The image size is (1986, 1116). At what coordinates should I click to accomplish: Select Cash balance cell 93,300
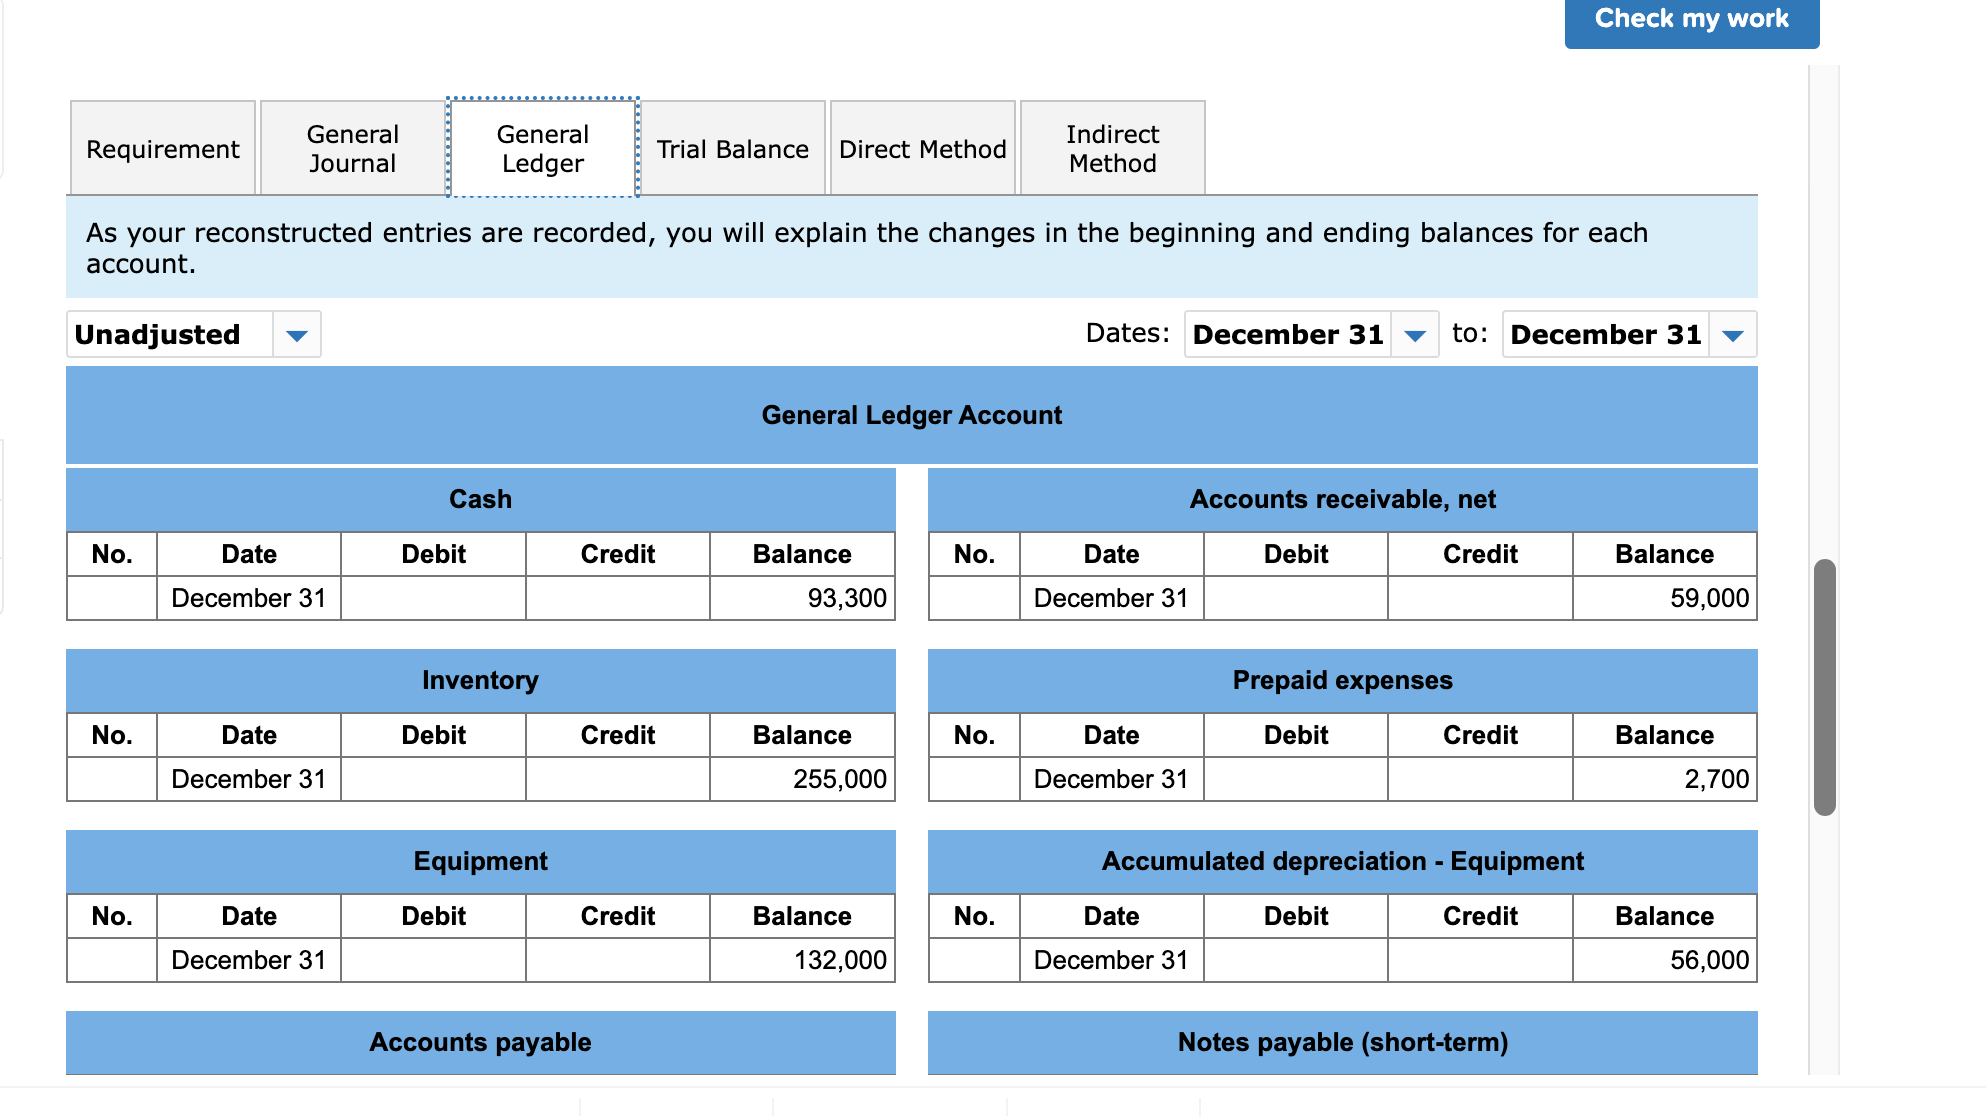pos(802,598)
